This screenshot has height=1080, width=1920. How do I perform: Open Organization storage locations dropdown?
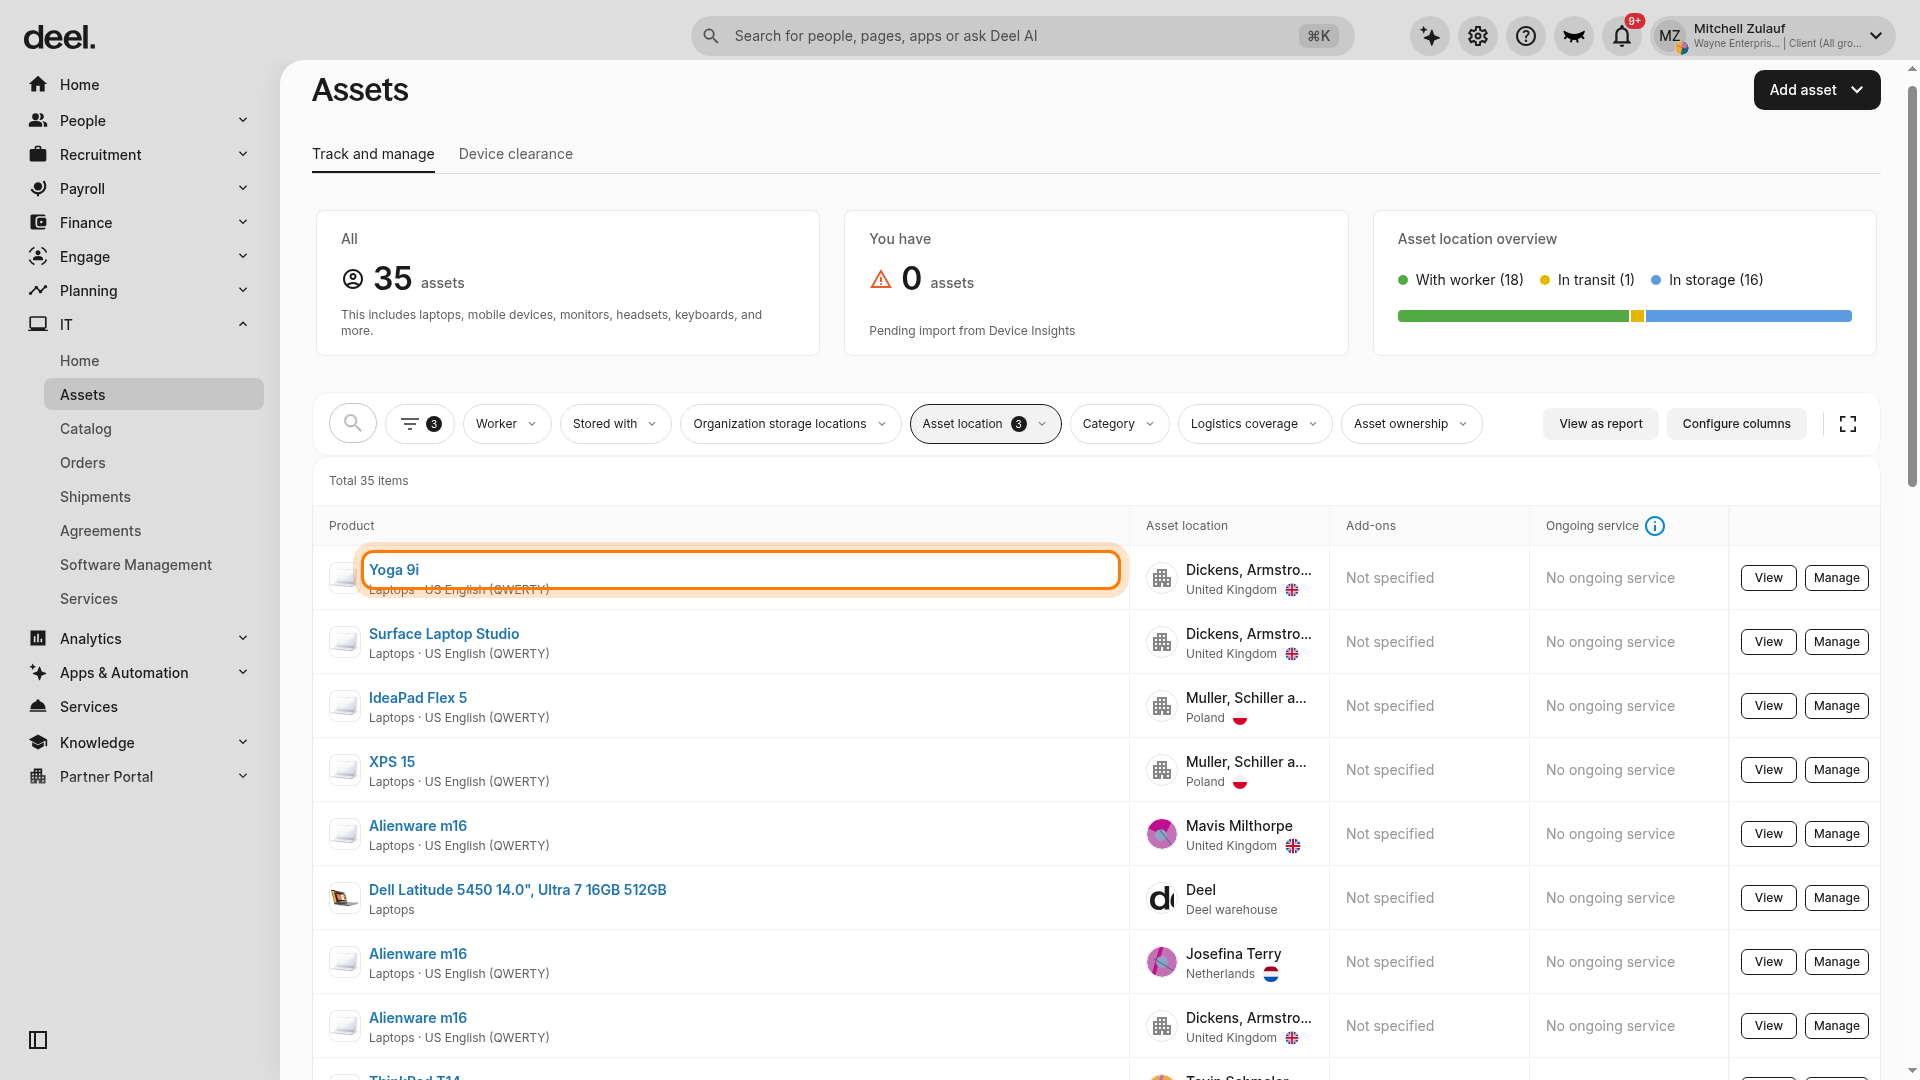pos(790,424)
